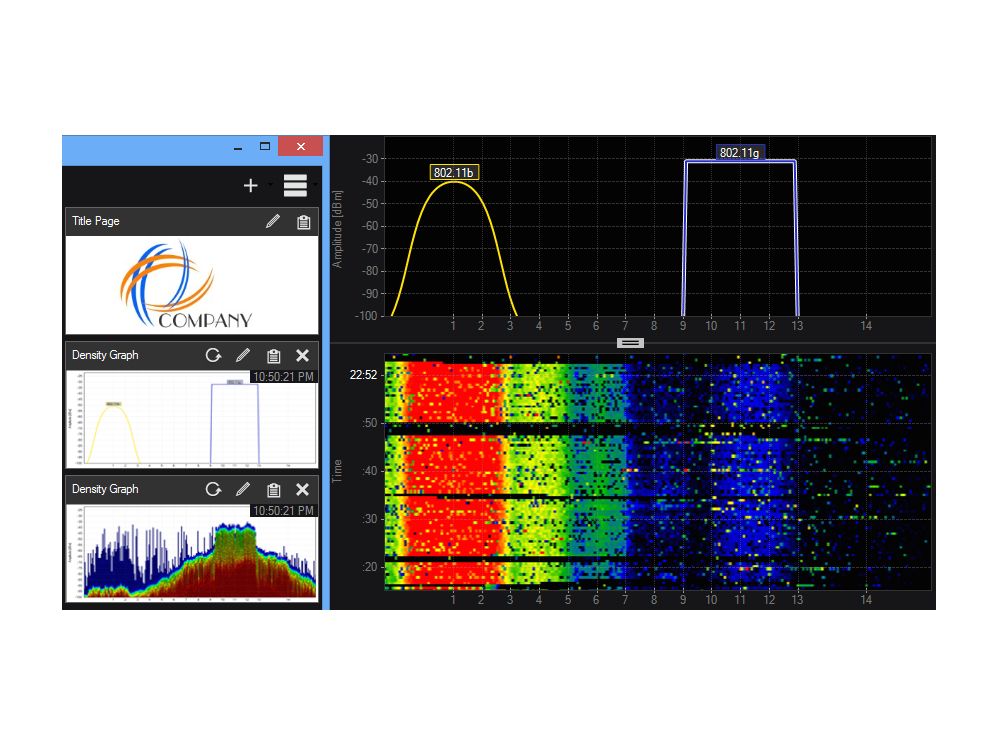Viewport: 1000px width, 750px height.
Task: Click the 22:52 time label on waterfall
Action: click(364, 375)
